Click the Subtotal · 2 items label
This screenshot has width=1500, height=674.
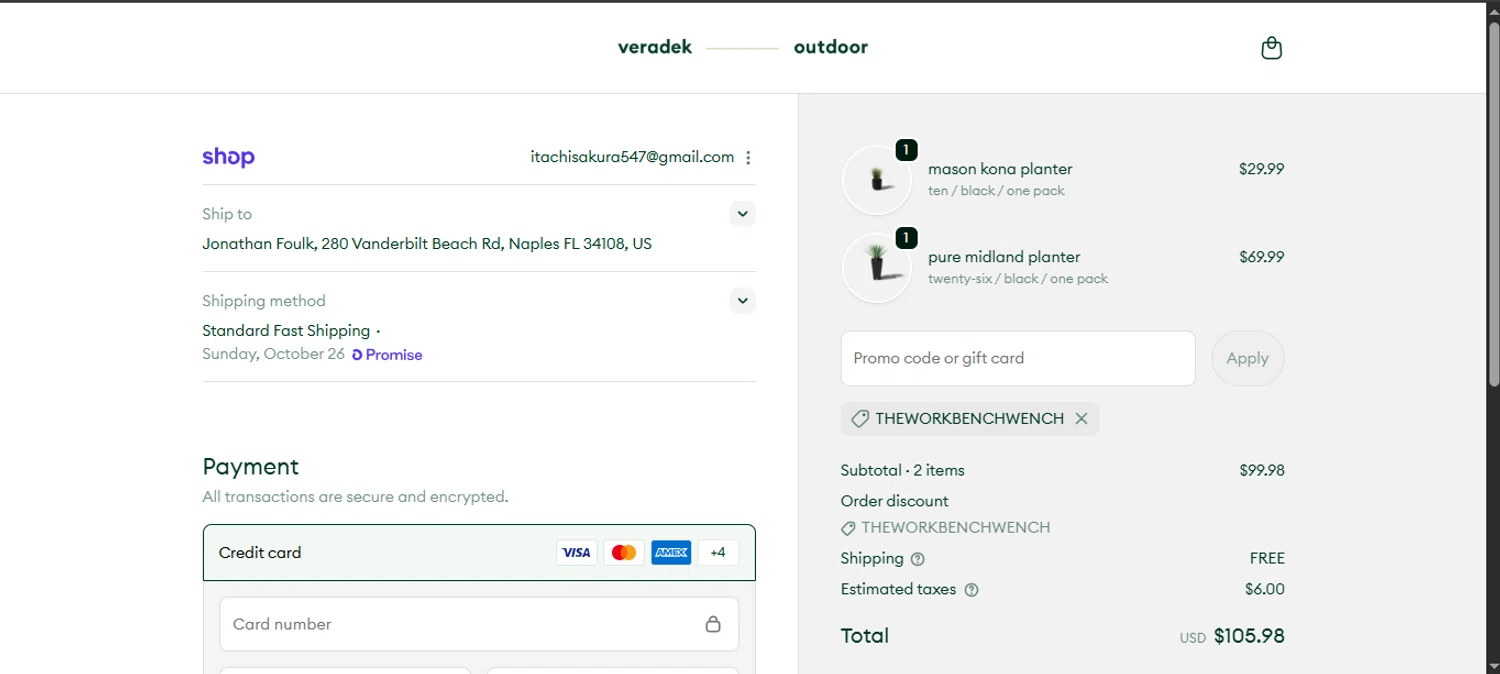click(x=903, y=470)
